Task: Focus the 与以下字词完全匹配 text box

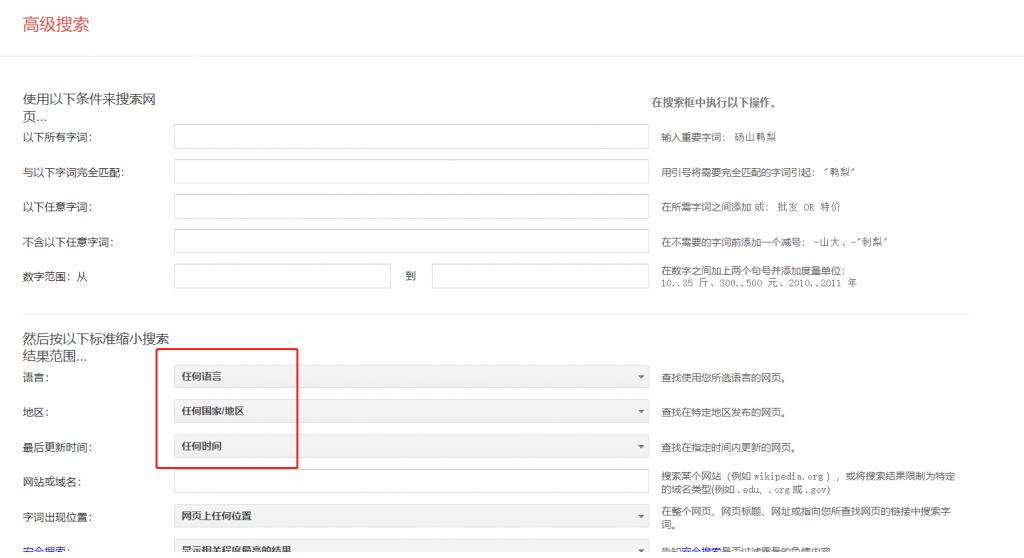Action: coord(411,172)
